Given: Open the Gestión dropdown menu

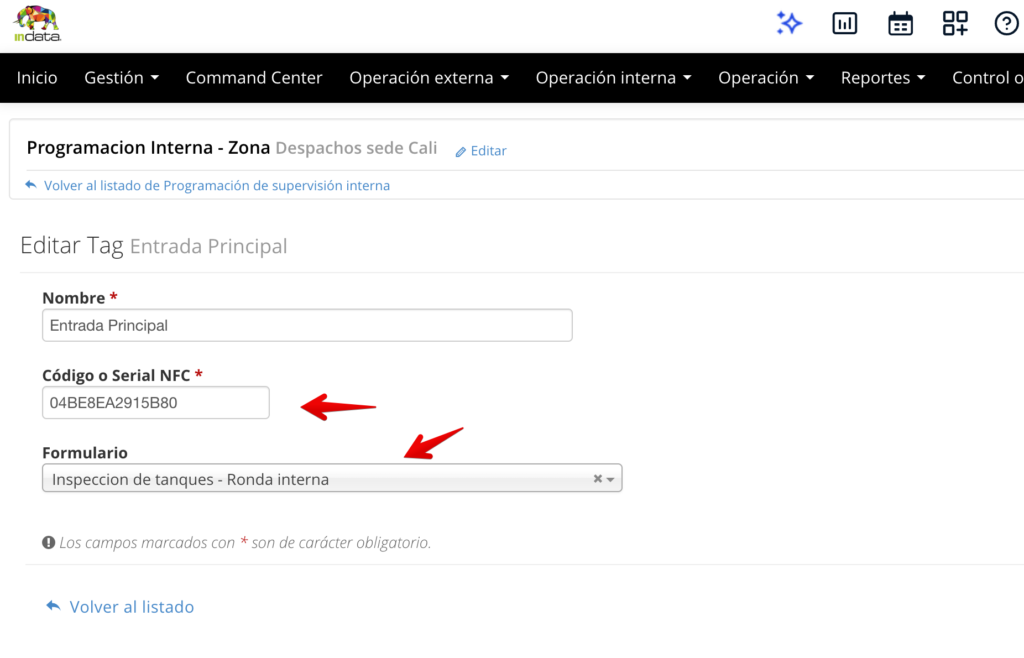Looking at the screenshot, I should (x=121, y=78).
